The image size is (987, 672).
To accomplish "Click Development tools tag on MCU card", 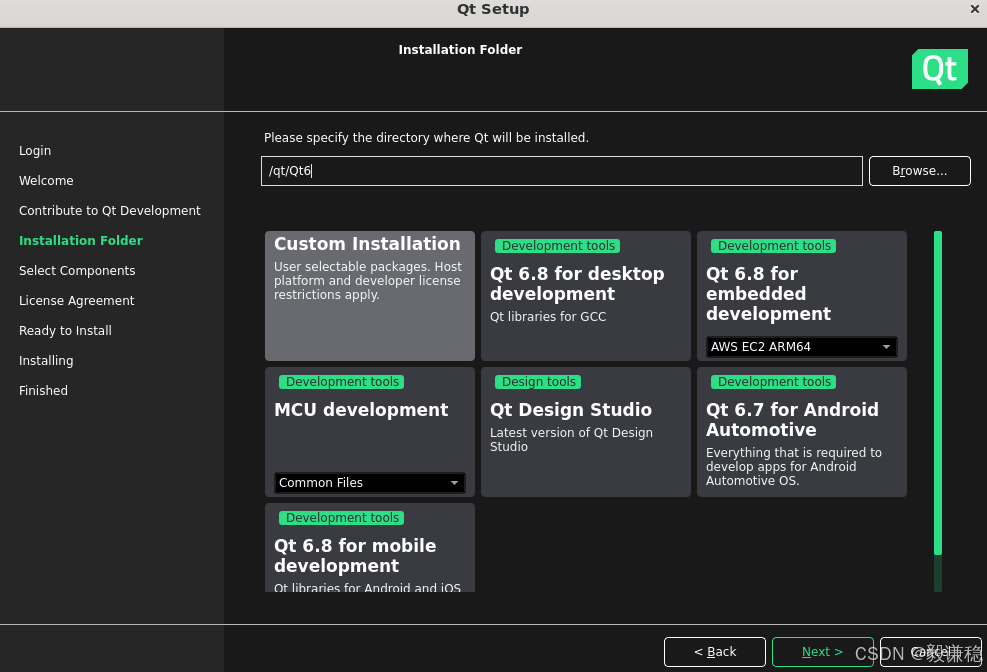I will tap(342, 382).
